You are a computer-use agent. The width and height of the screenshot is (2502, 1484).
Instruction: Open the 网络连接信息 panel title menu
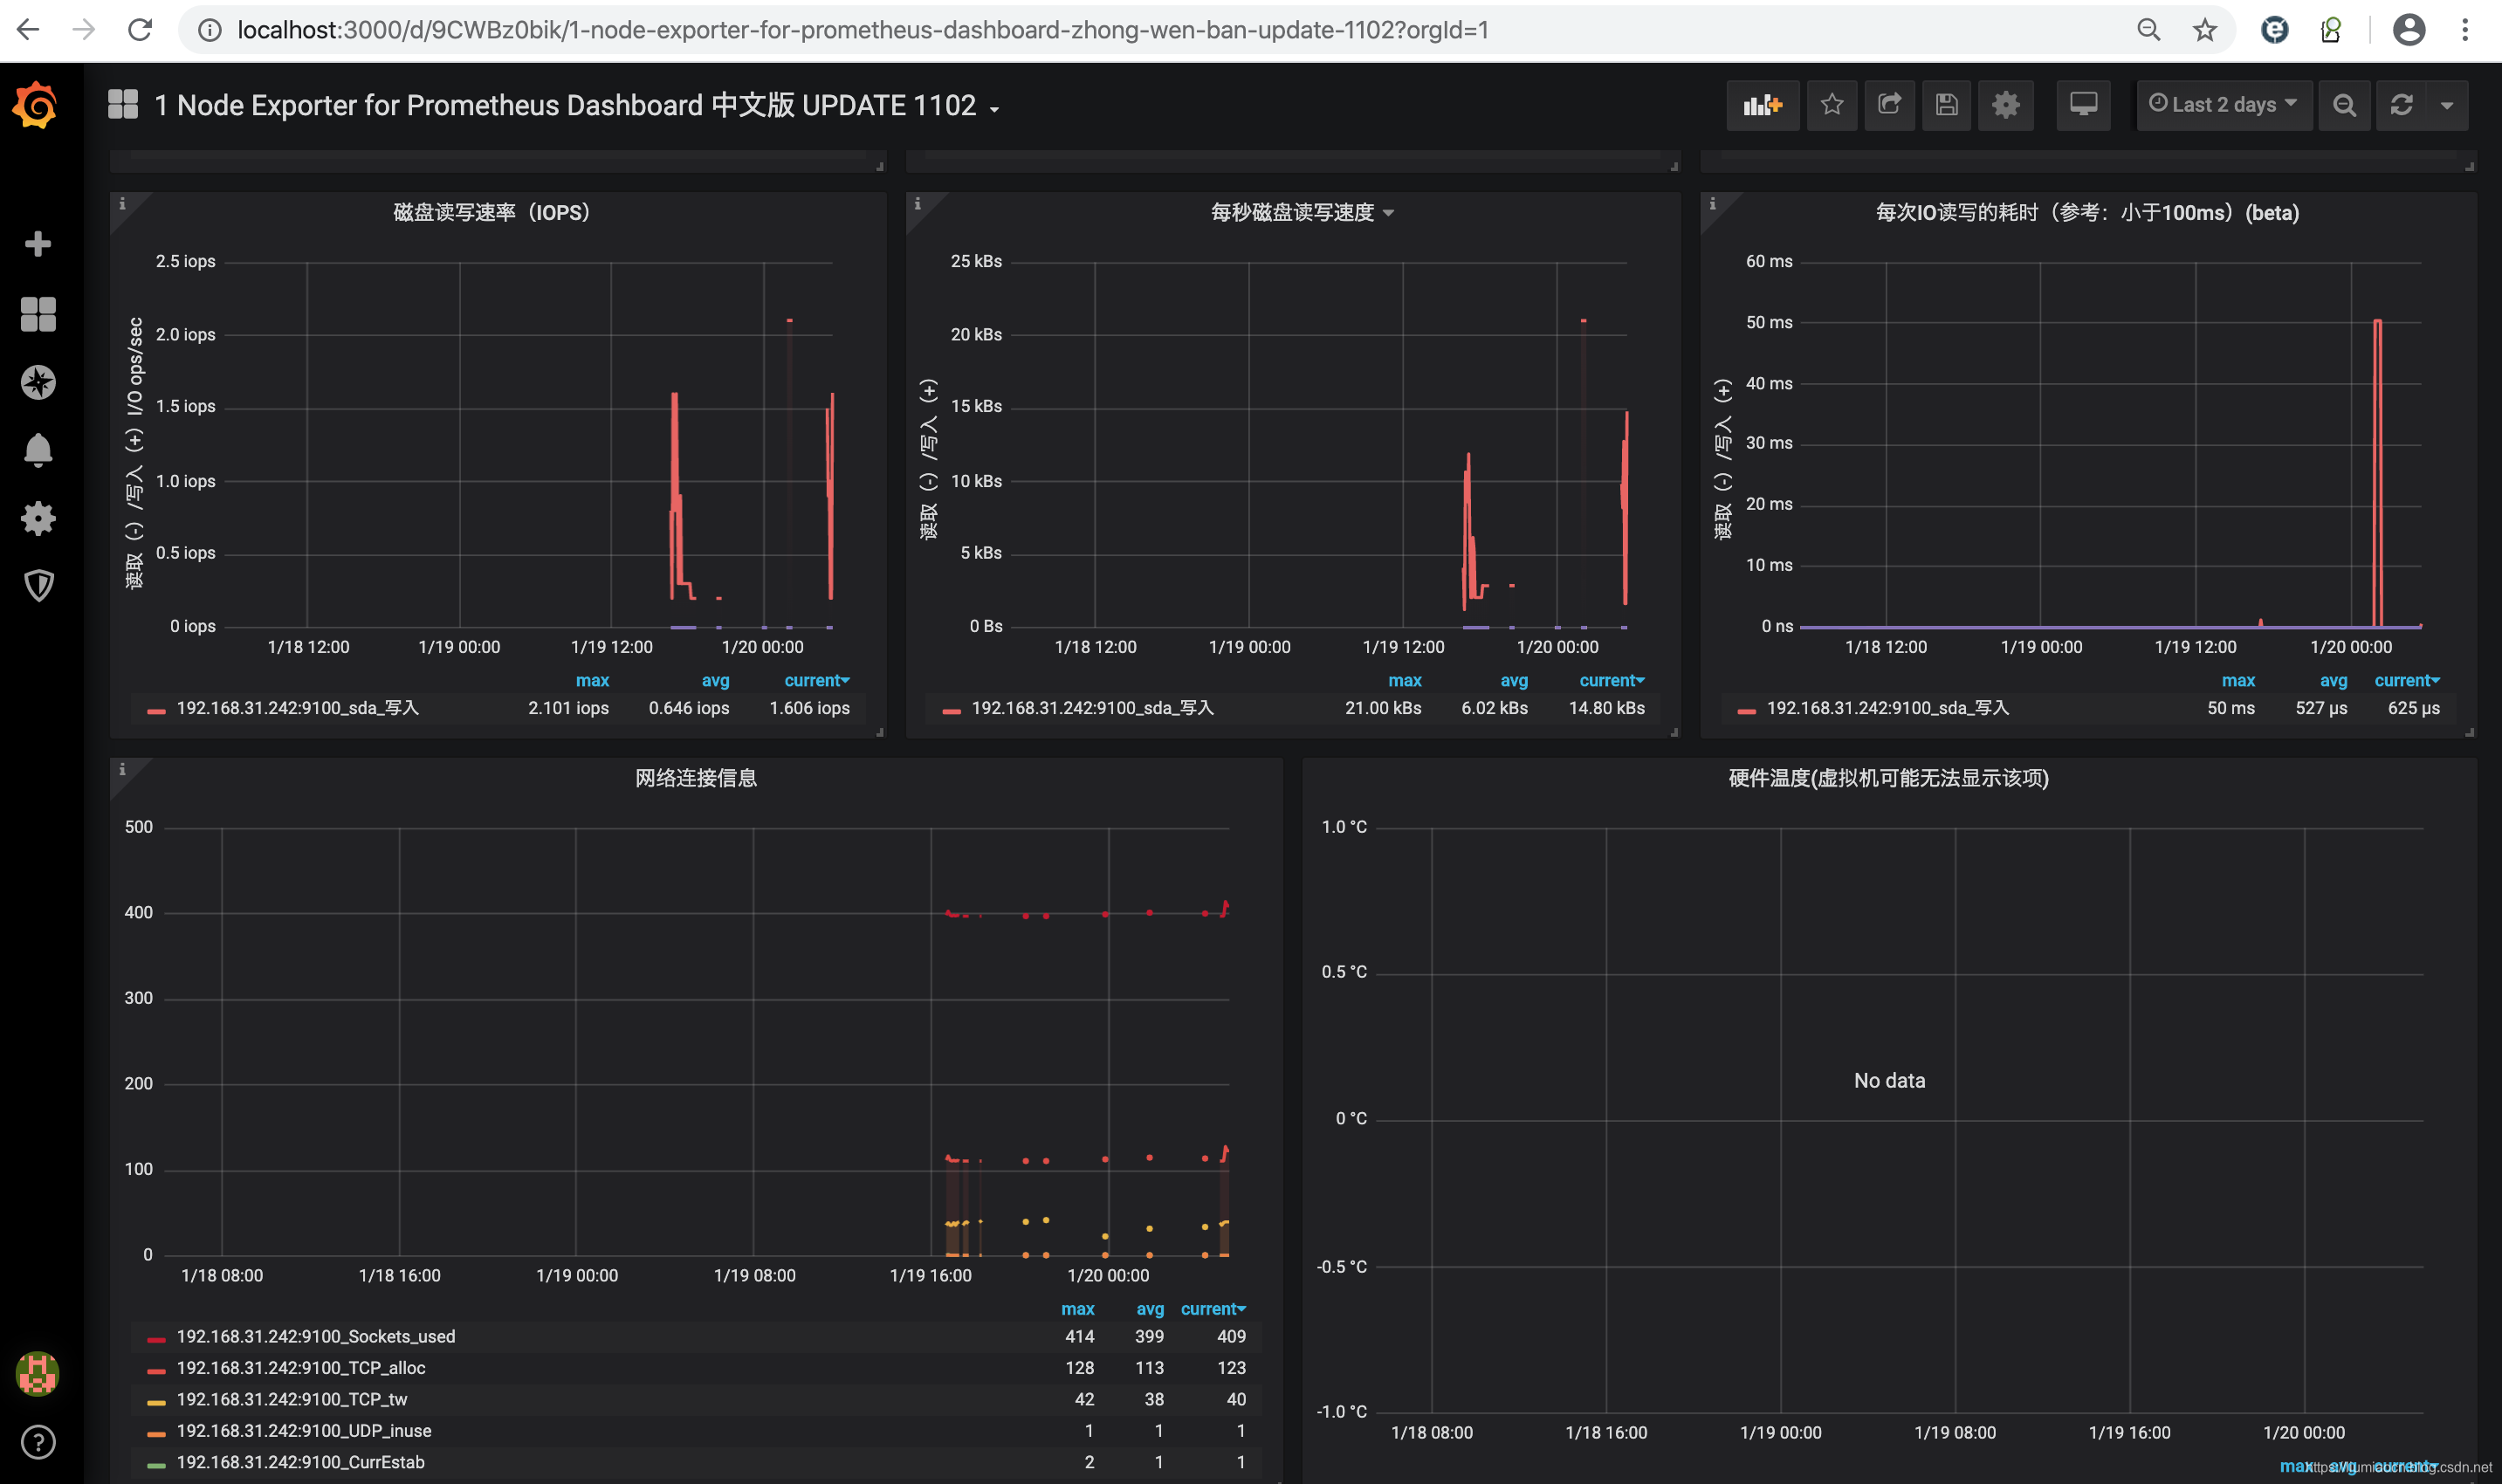(x=696, y=778)
